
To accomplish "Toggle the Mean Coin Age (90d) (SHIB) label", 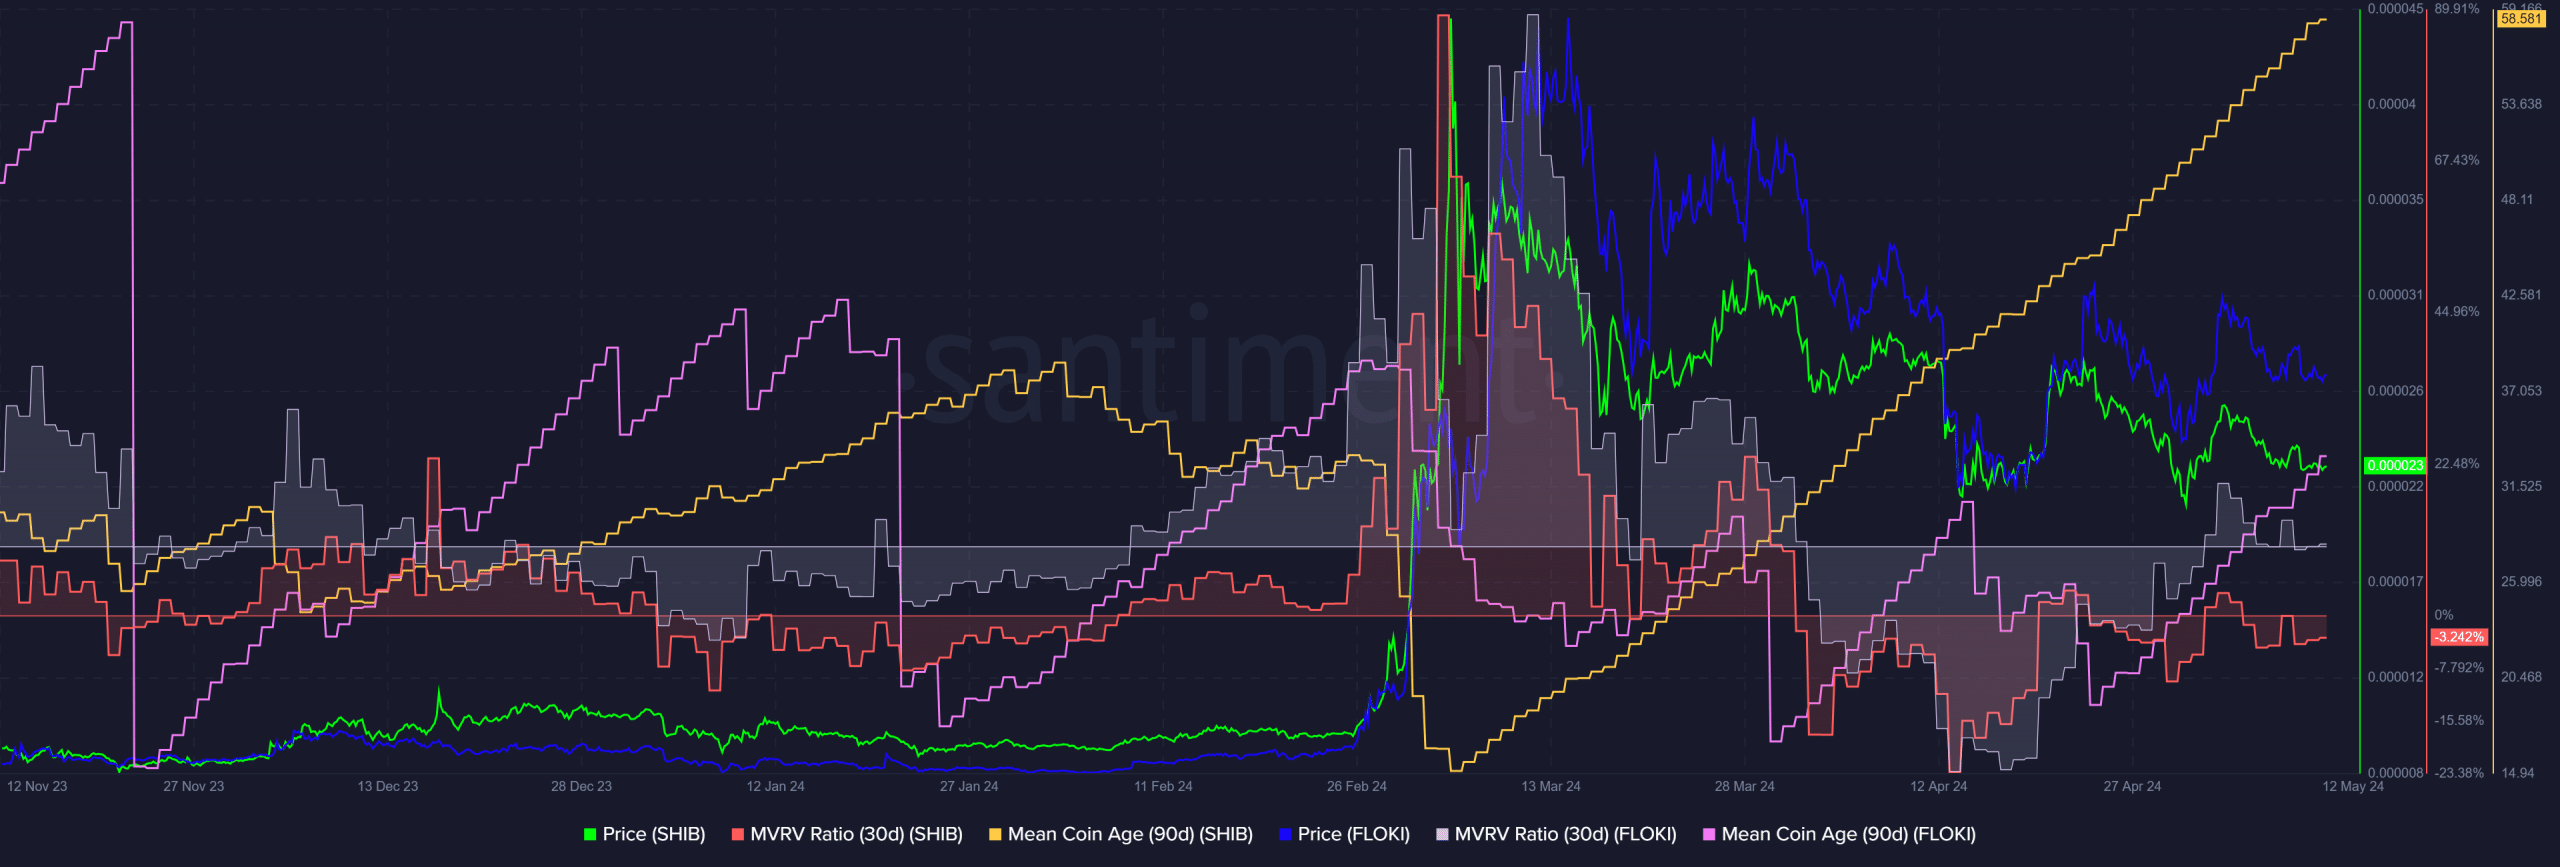I will 1130,834.
